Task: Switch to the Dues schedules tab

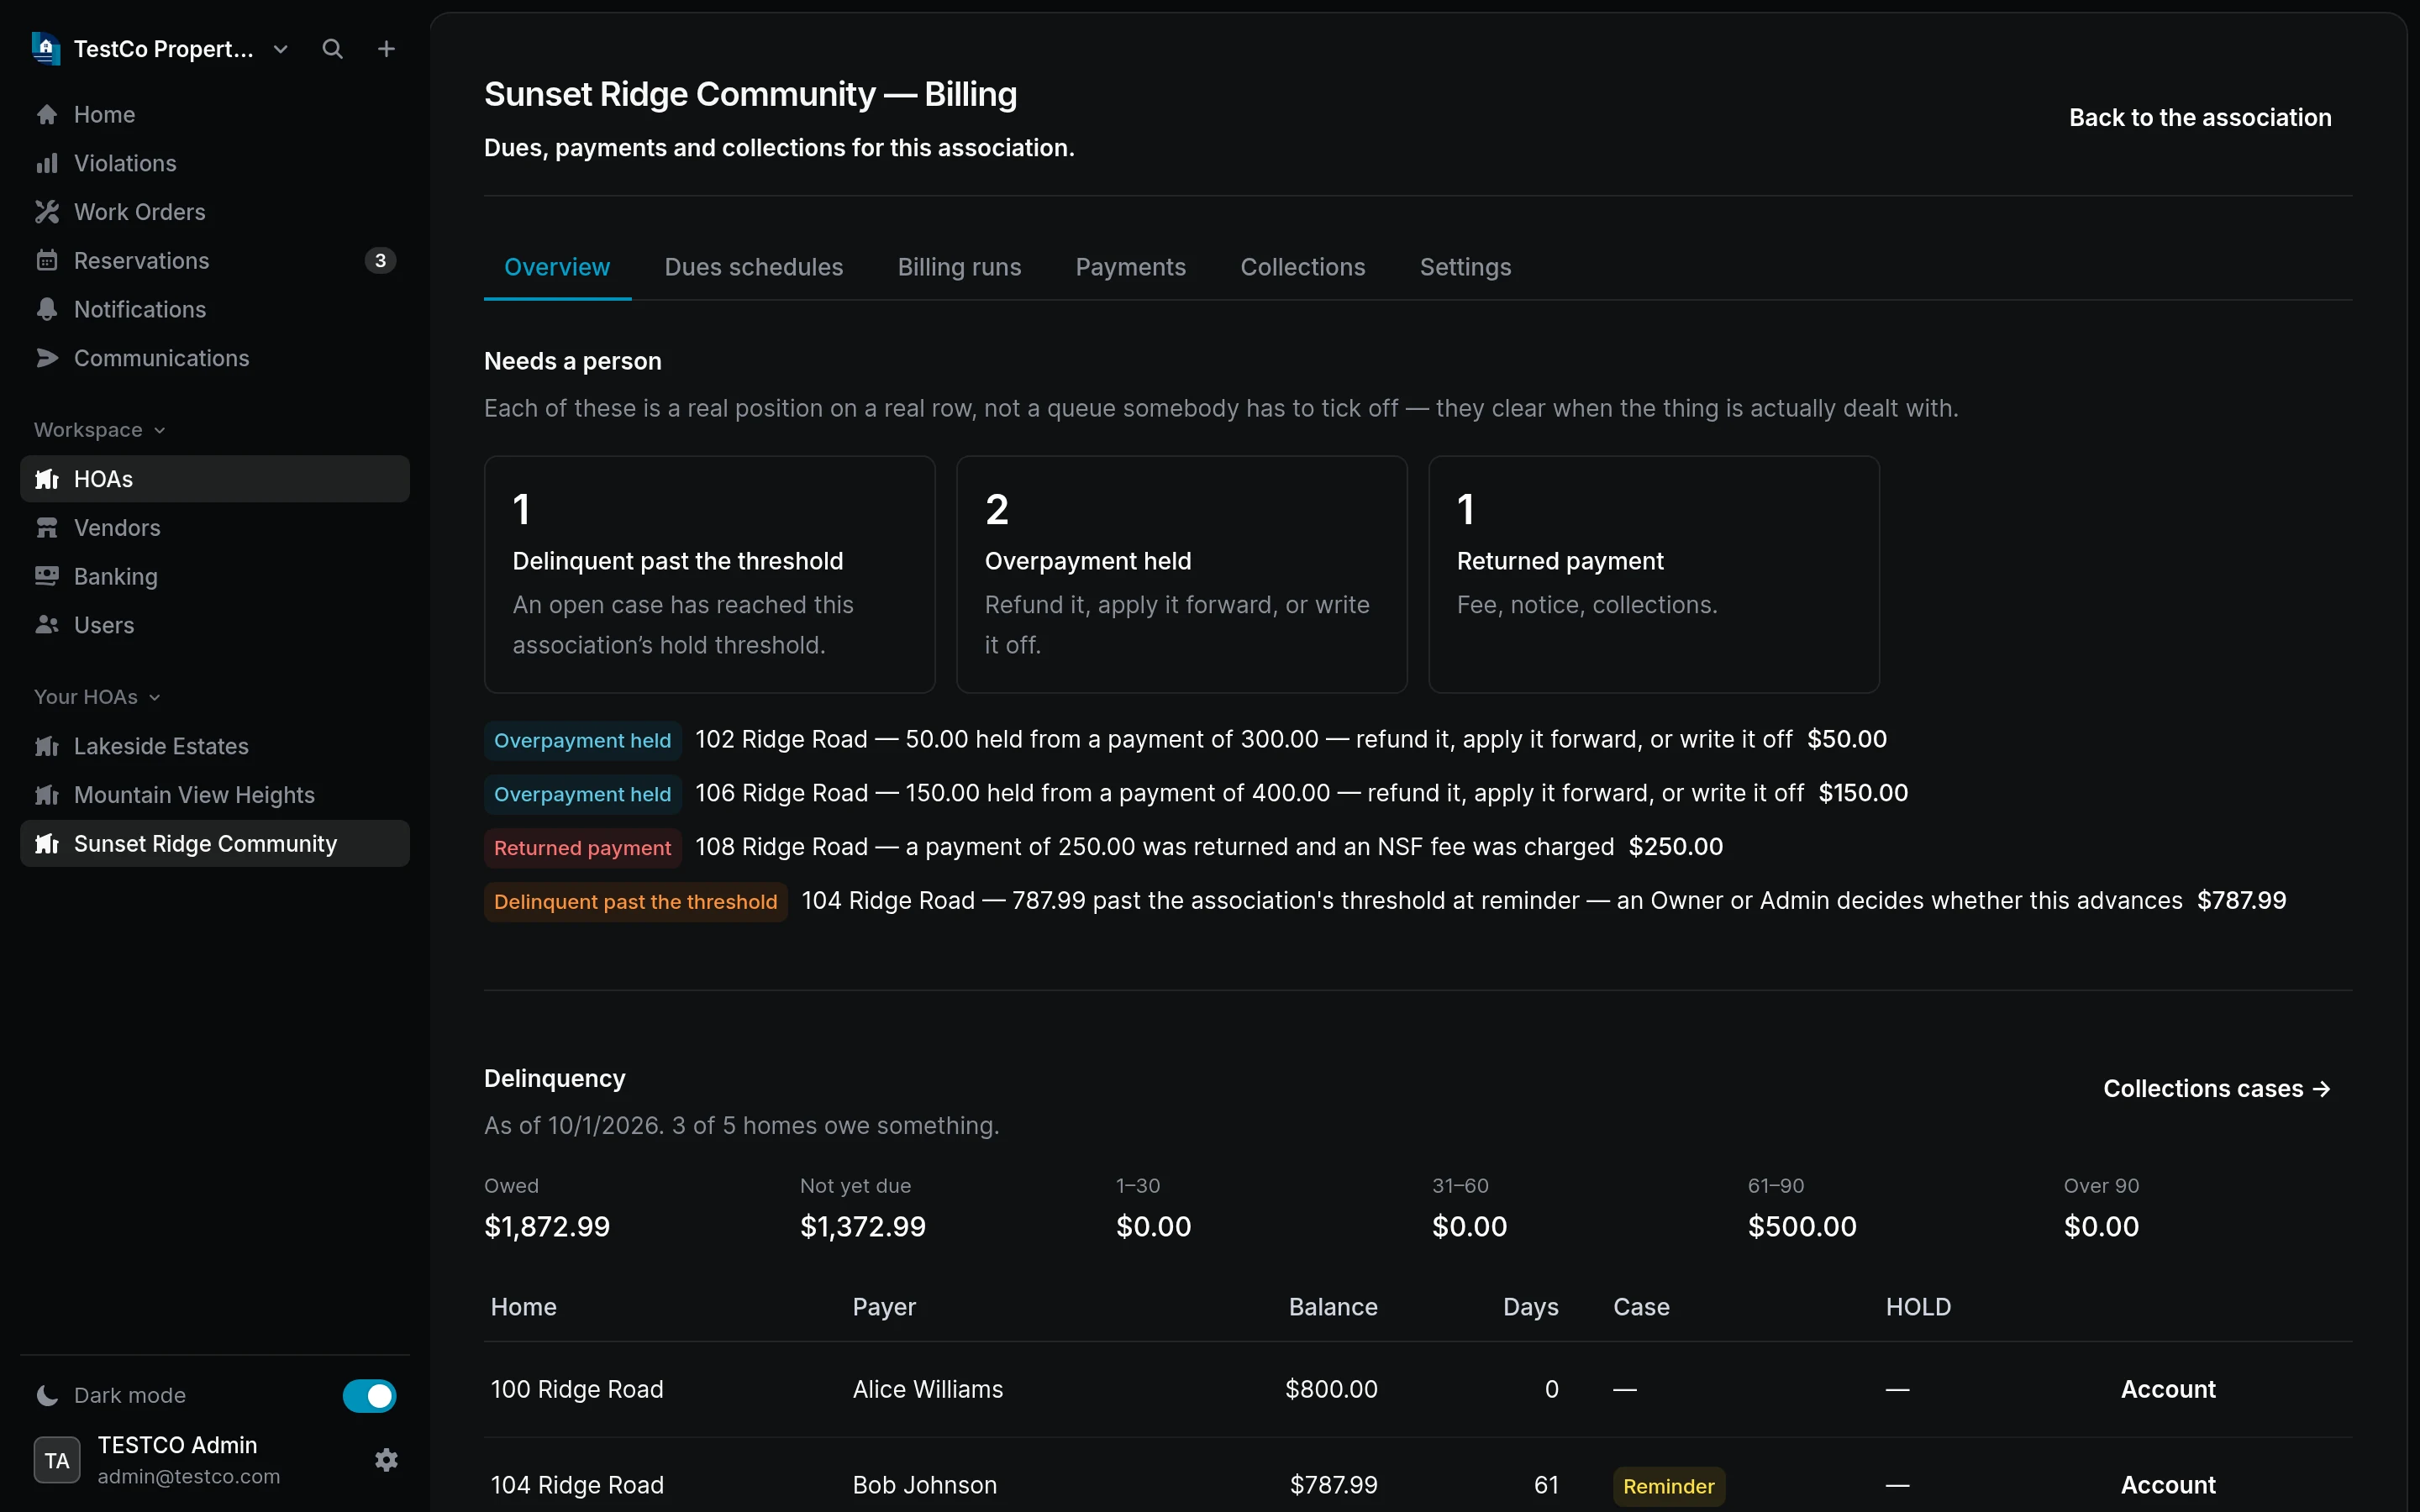Action: (x=754, y=267)
